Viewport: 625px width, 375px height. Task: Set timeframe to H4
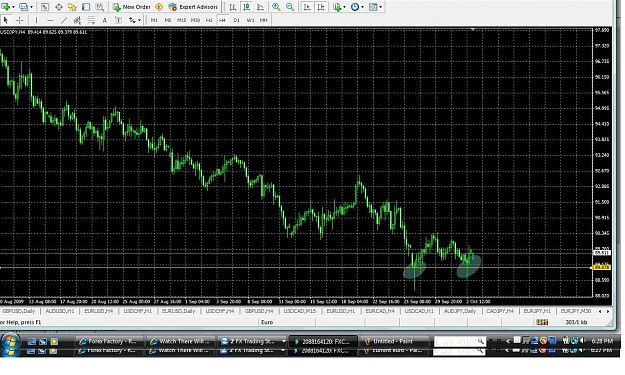[223, 20]
